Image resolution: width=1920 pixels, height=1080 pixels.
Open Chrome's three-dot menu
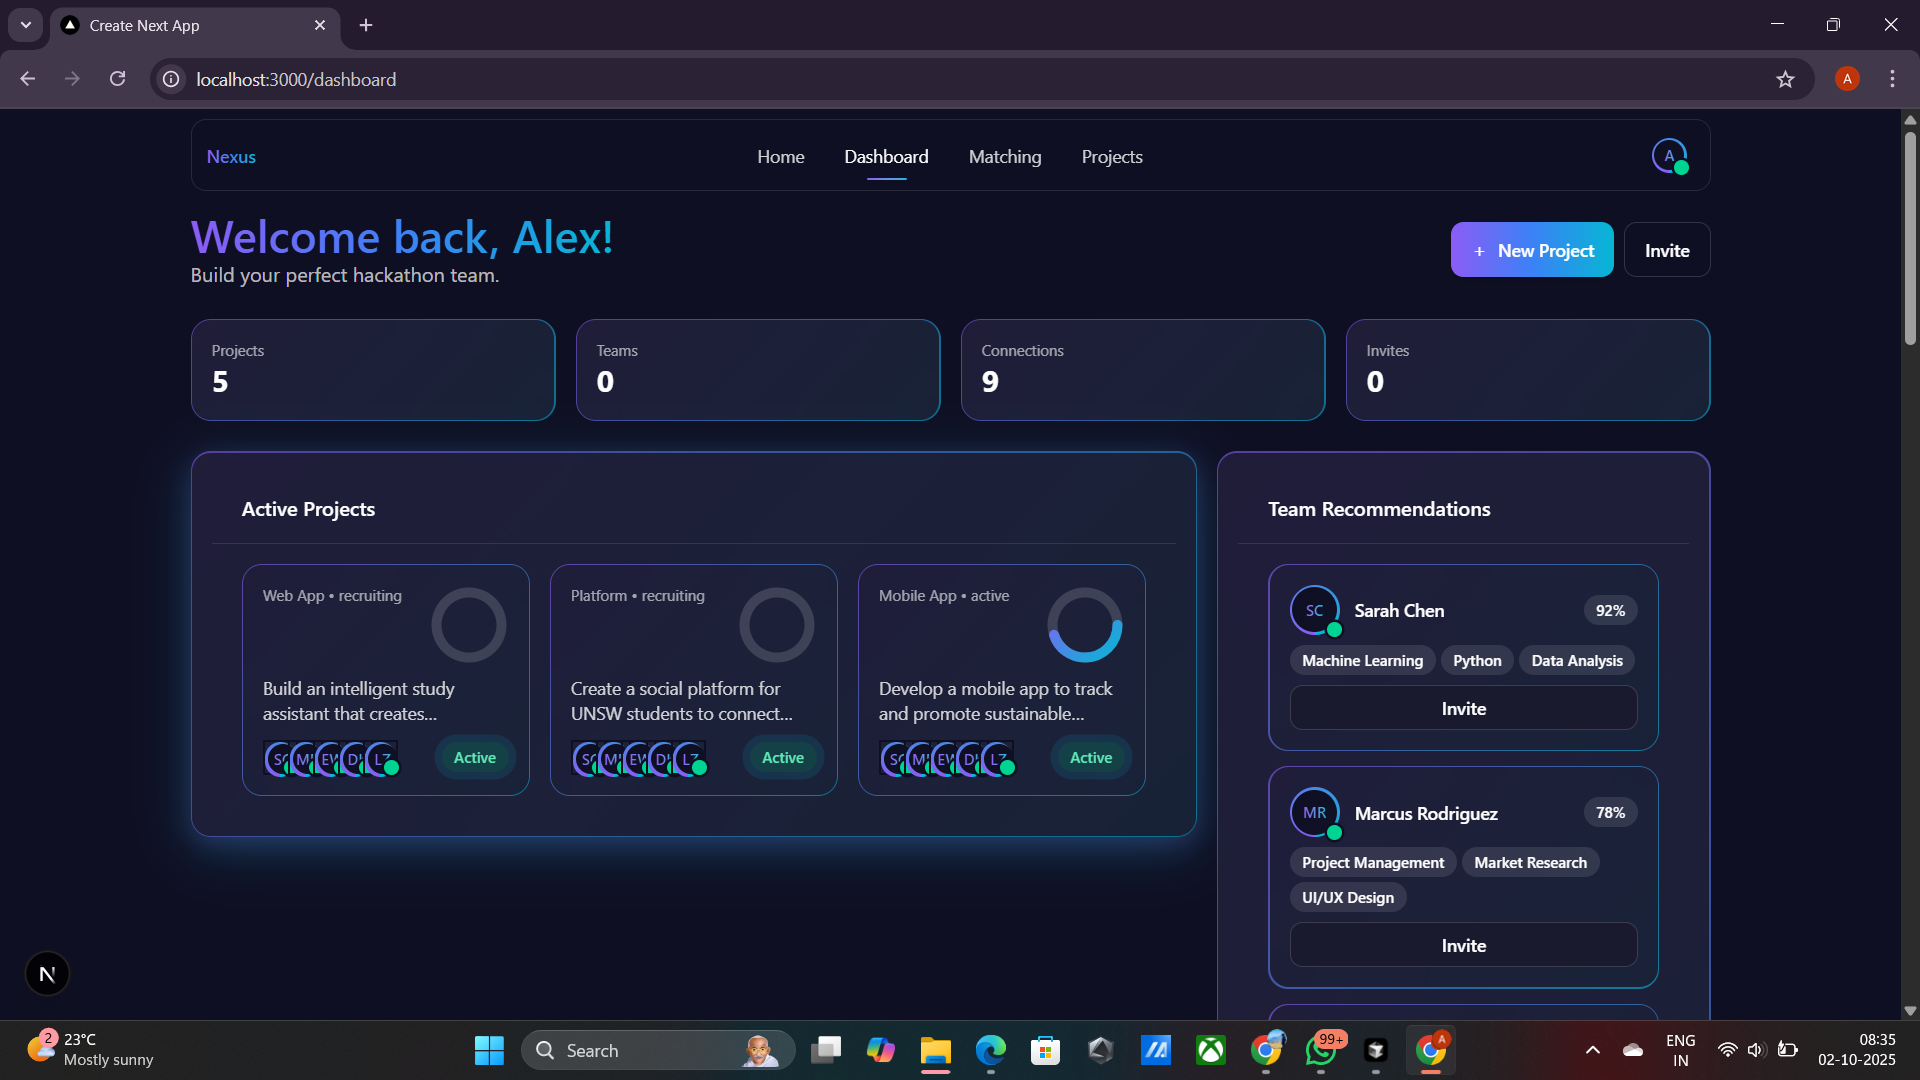point(1892,78)
